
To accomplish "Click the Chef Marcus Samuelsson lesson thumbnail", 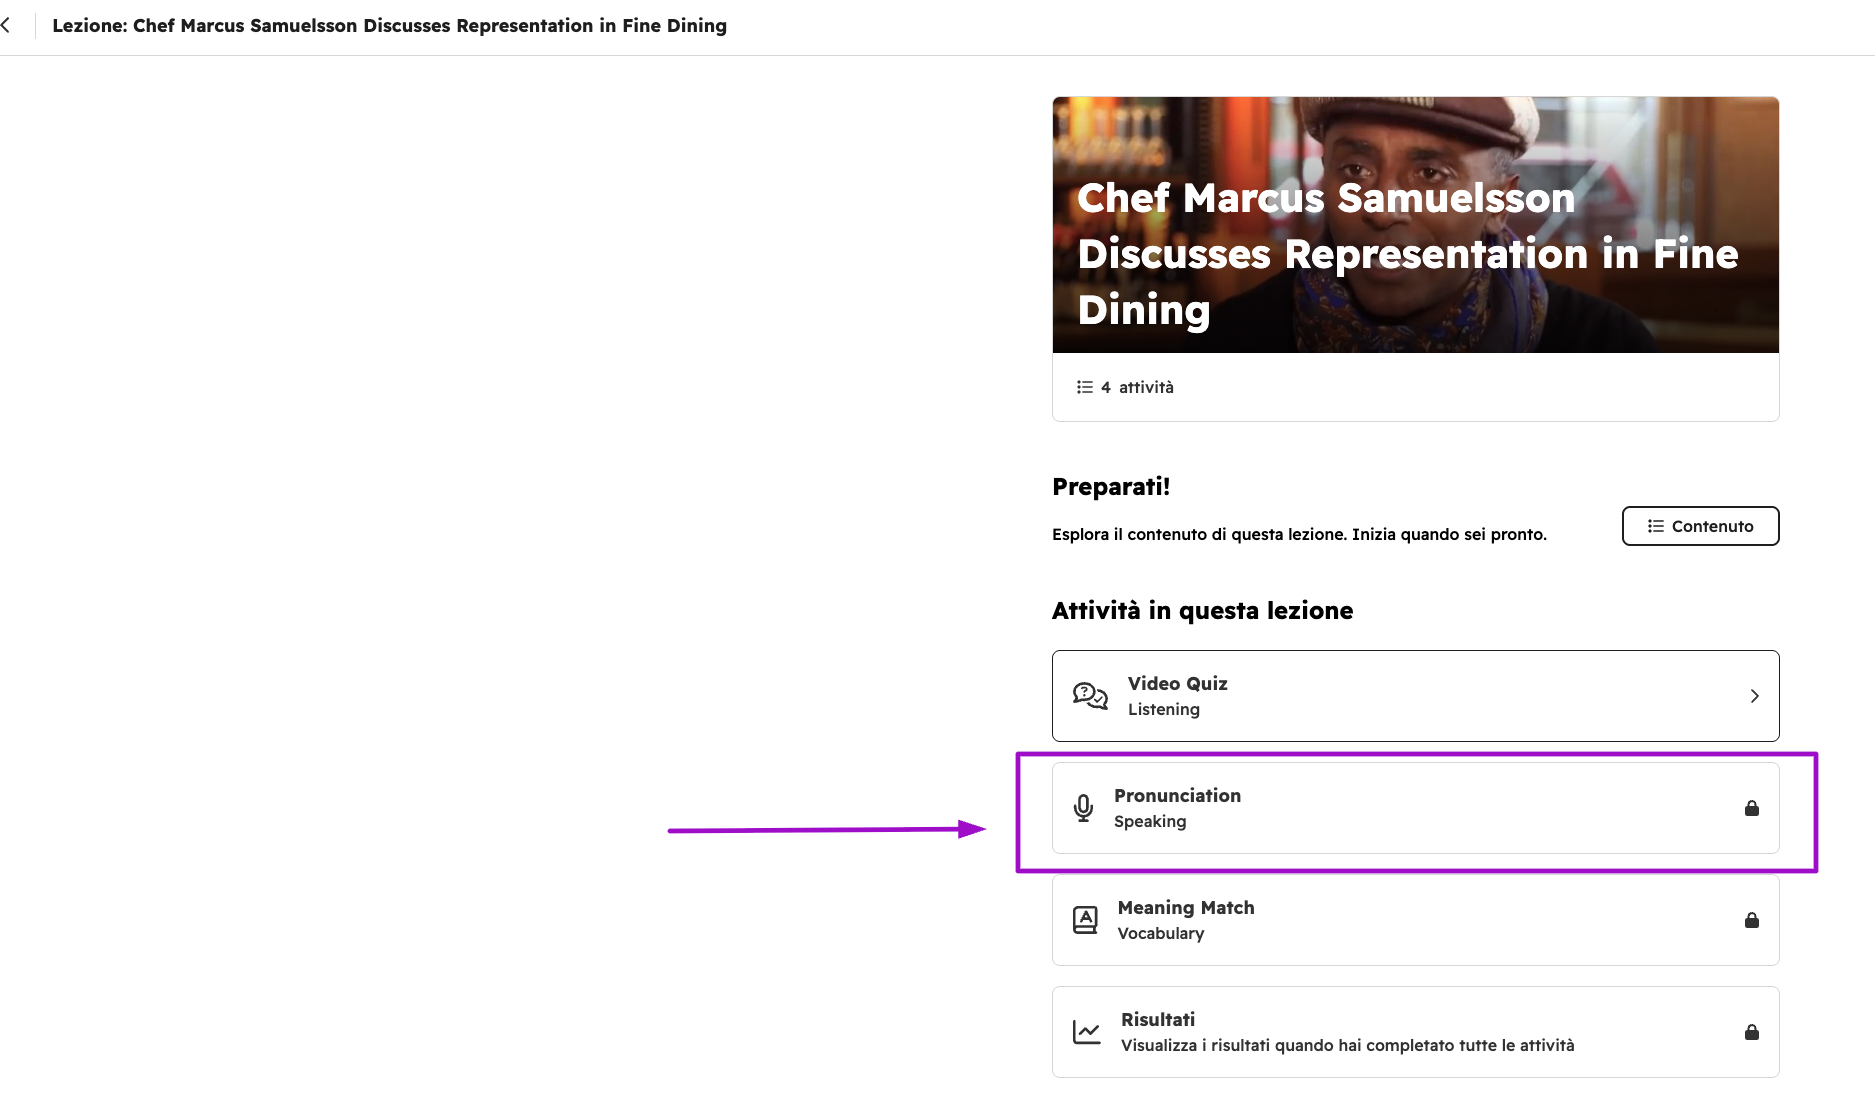I will tap(1415, 225).
